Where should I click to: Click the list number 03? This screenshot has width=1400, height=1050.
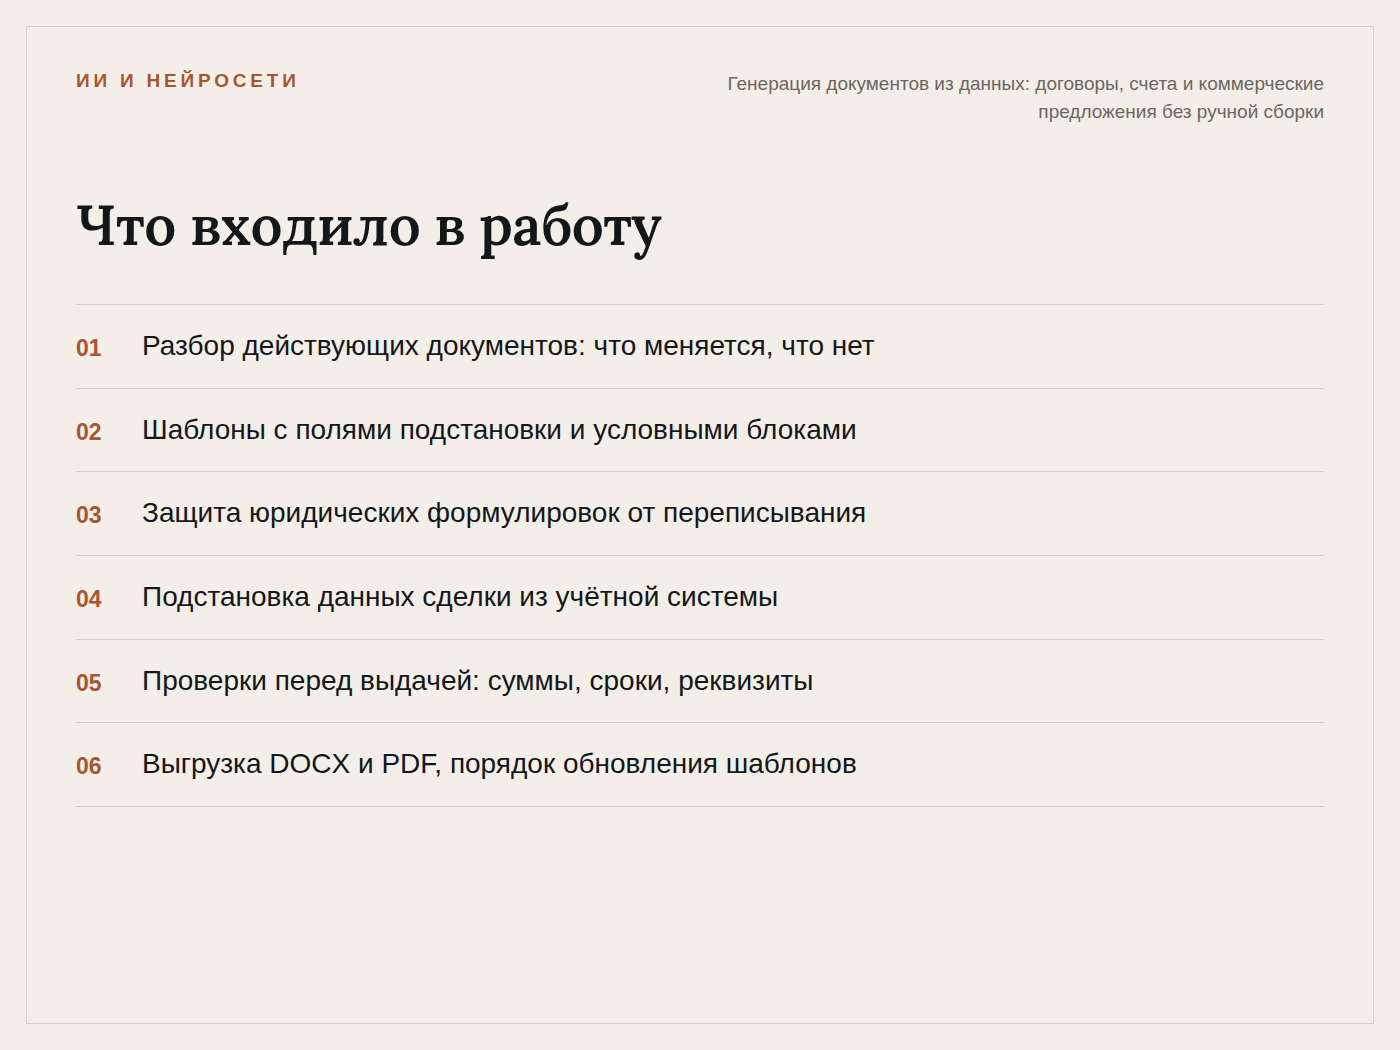[x=89, y=515]
